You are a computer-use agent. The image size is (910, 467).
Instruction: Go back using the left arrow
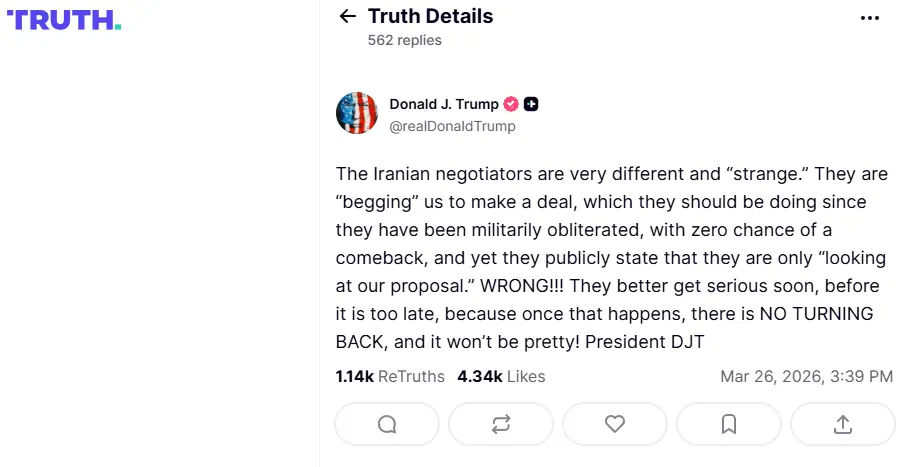pyautogui.click(x=348, y=16)
